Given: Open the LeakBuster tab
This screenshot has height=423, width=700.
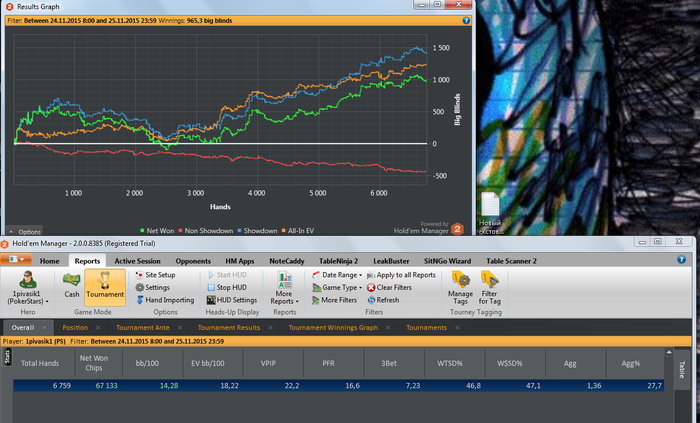Looking at the screenshot, I should click(x=391, y=261).
